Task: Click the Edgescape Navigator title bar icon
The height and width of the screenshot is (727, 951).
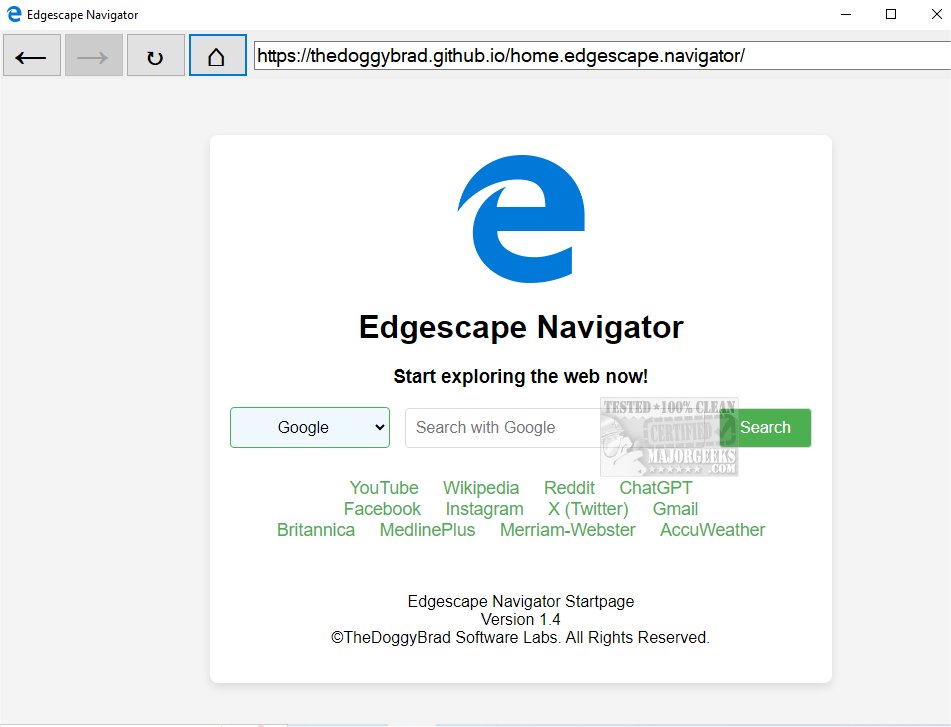Action: (x=13, y=15)
